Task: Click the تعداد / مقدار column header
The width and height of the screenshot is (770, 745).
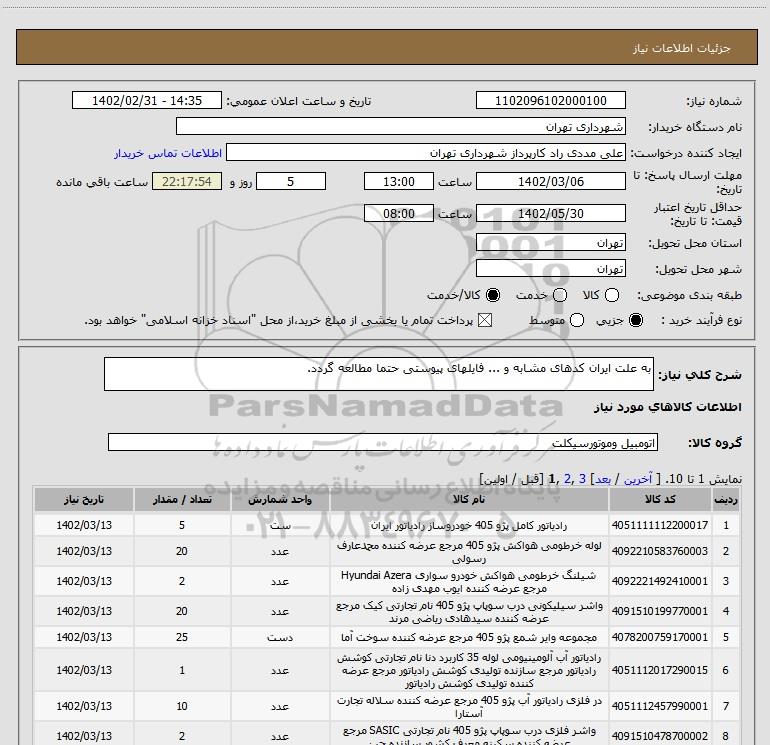Action: pyautogui.click(x=182, y=499)
